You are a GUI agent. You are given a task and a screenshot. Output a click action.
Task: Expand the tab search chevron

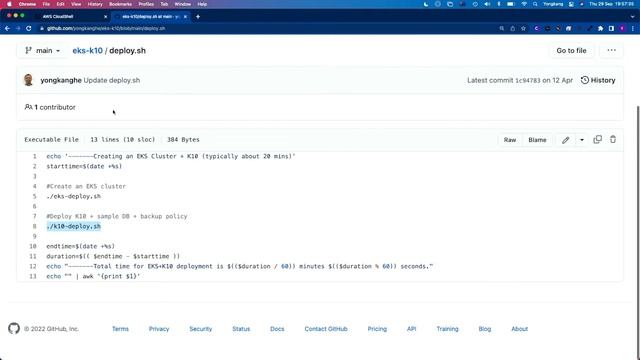[632, 17]
